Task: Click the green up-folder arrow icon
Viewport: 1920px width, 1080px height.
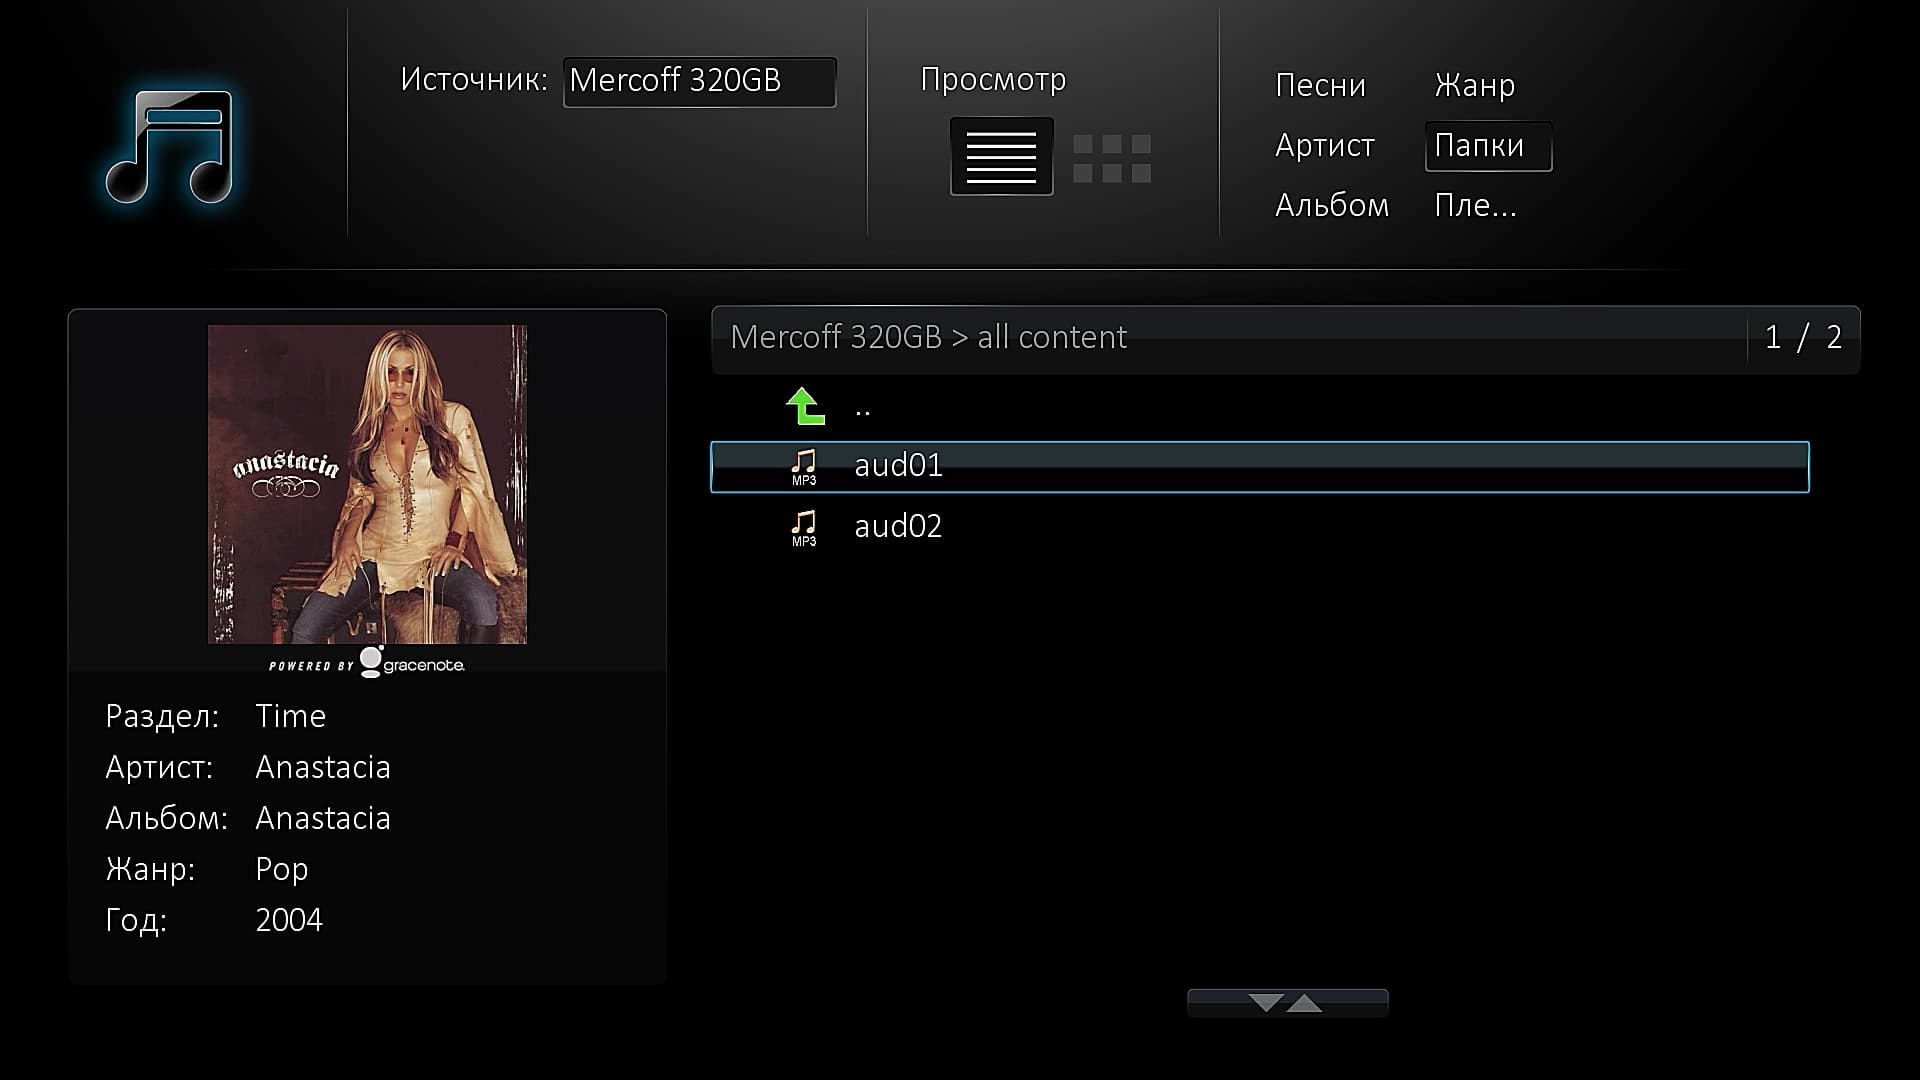Action: coord(805,407)
